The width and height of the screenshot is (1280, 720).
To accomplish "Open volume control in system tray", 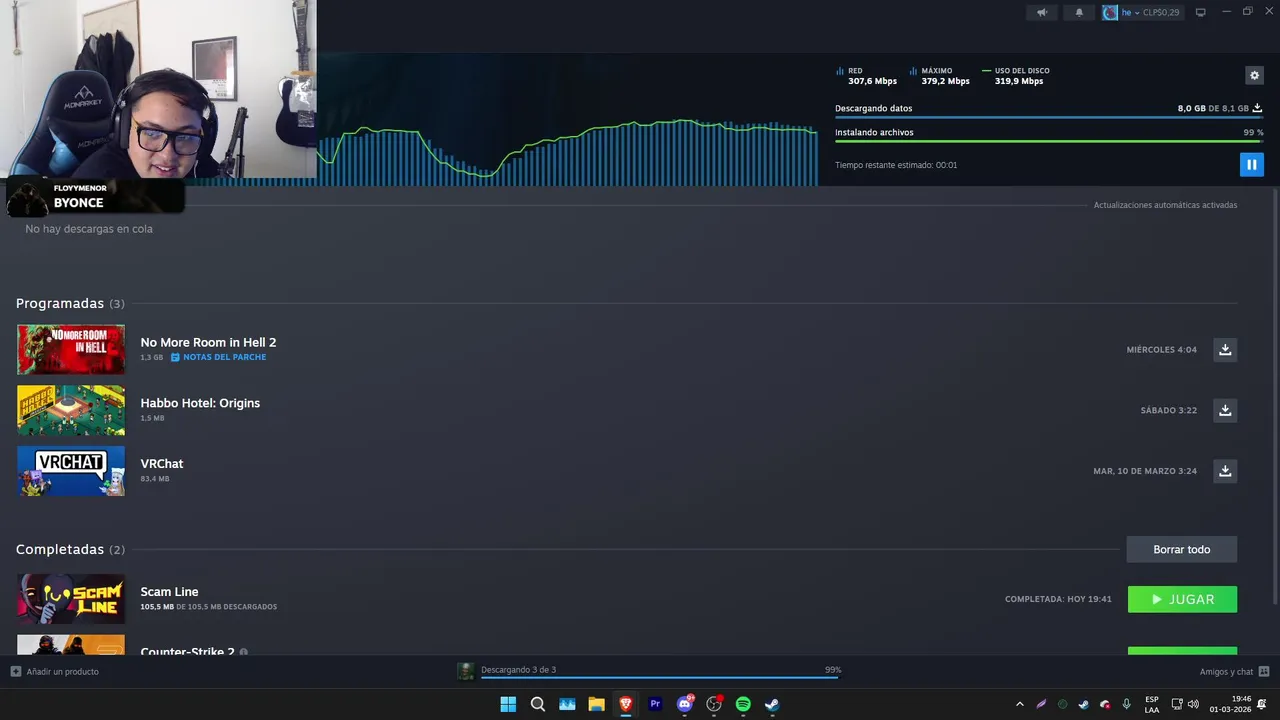I will tap(1193, 704).
